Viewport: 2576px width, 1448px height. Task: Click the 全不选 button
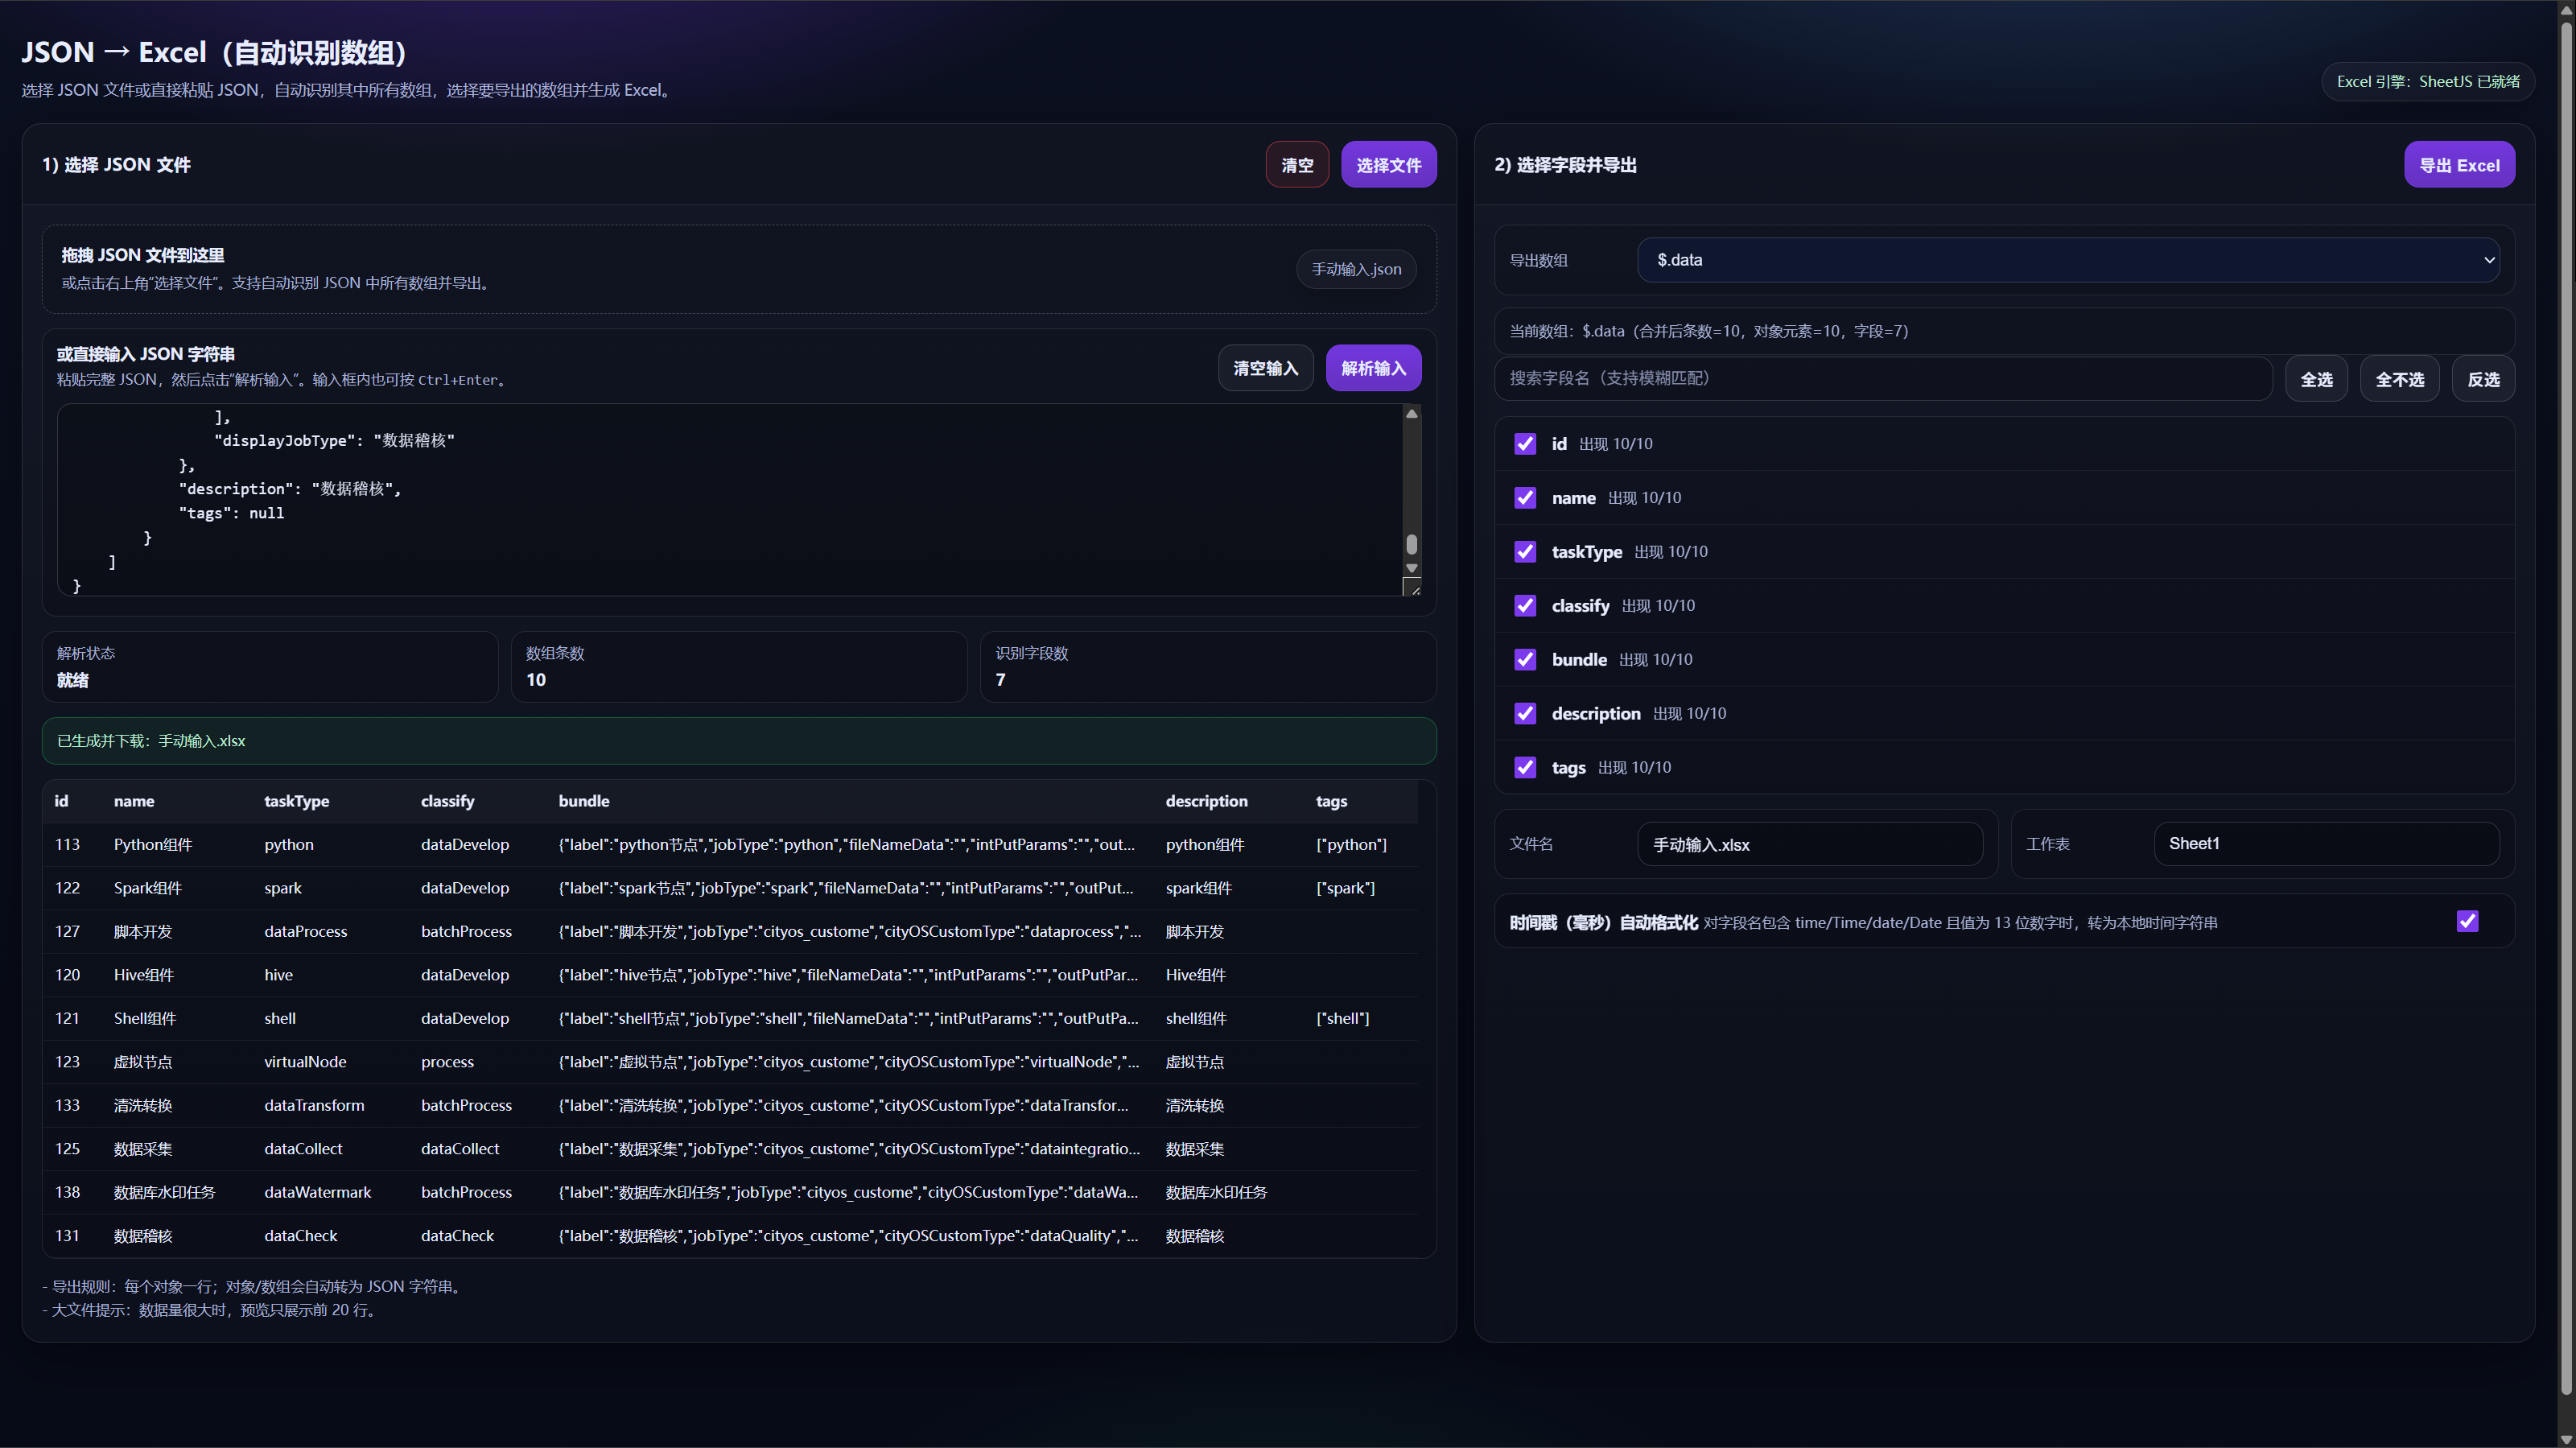[2399, 379]
